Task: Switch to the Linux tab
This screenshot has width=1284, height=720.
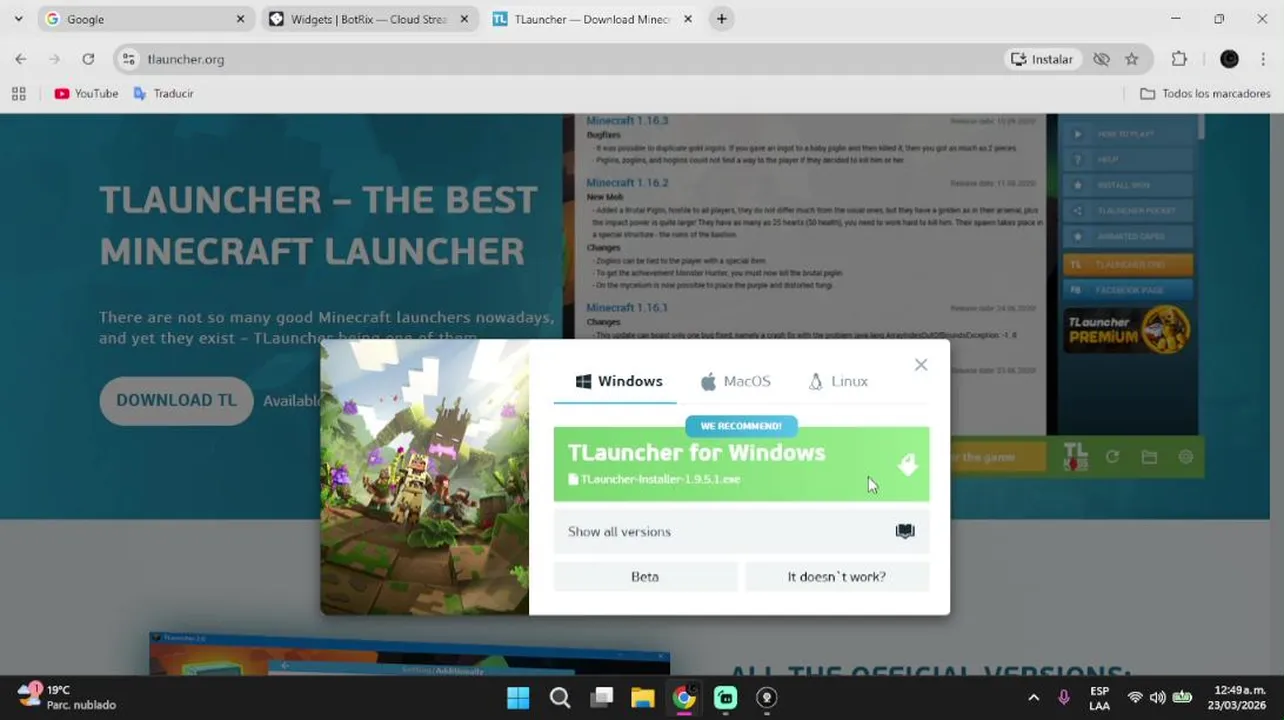Action: pos(838,381)
